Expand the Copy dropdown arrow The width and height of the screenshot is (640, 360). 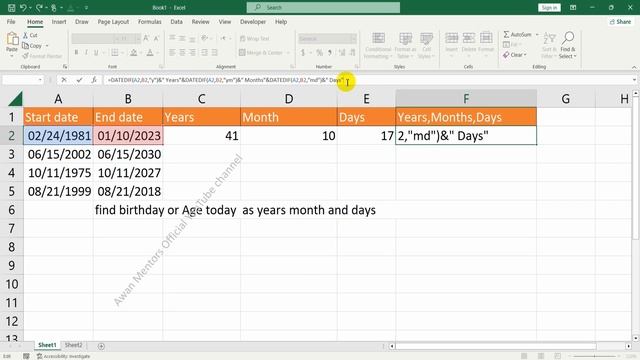click(47, 46)
